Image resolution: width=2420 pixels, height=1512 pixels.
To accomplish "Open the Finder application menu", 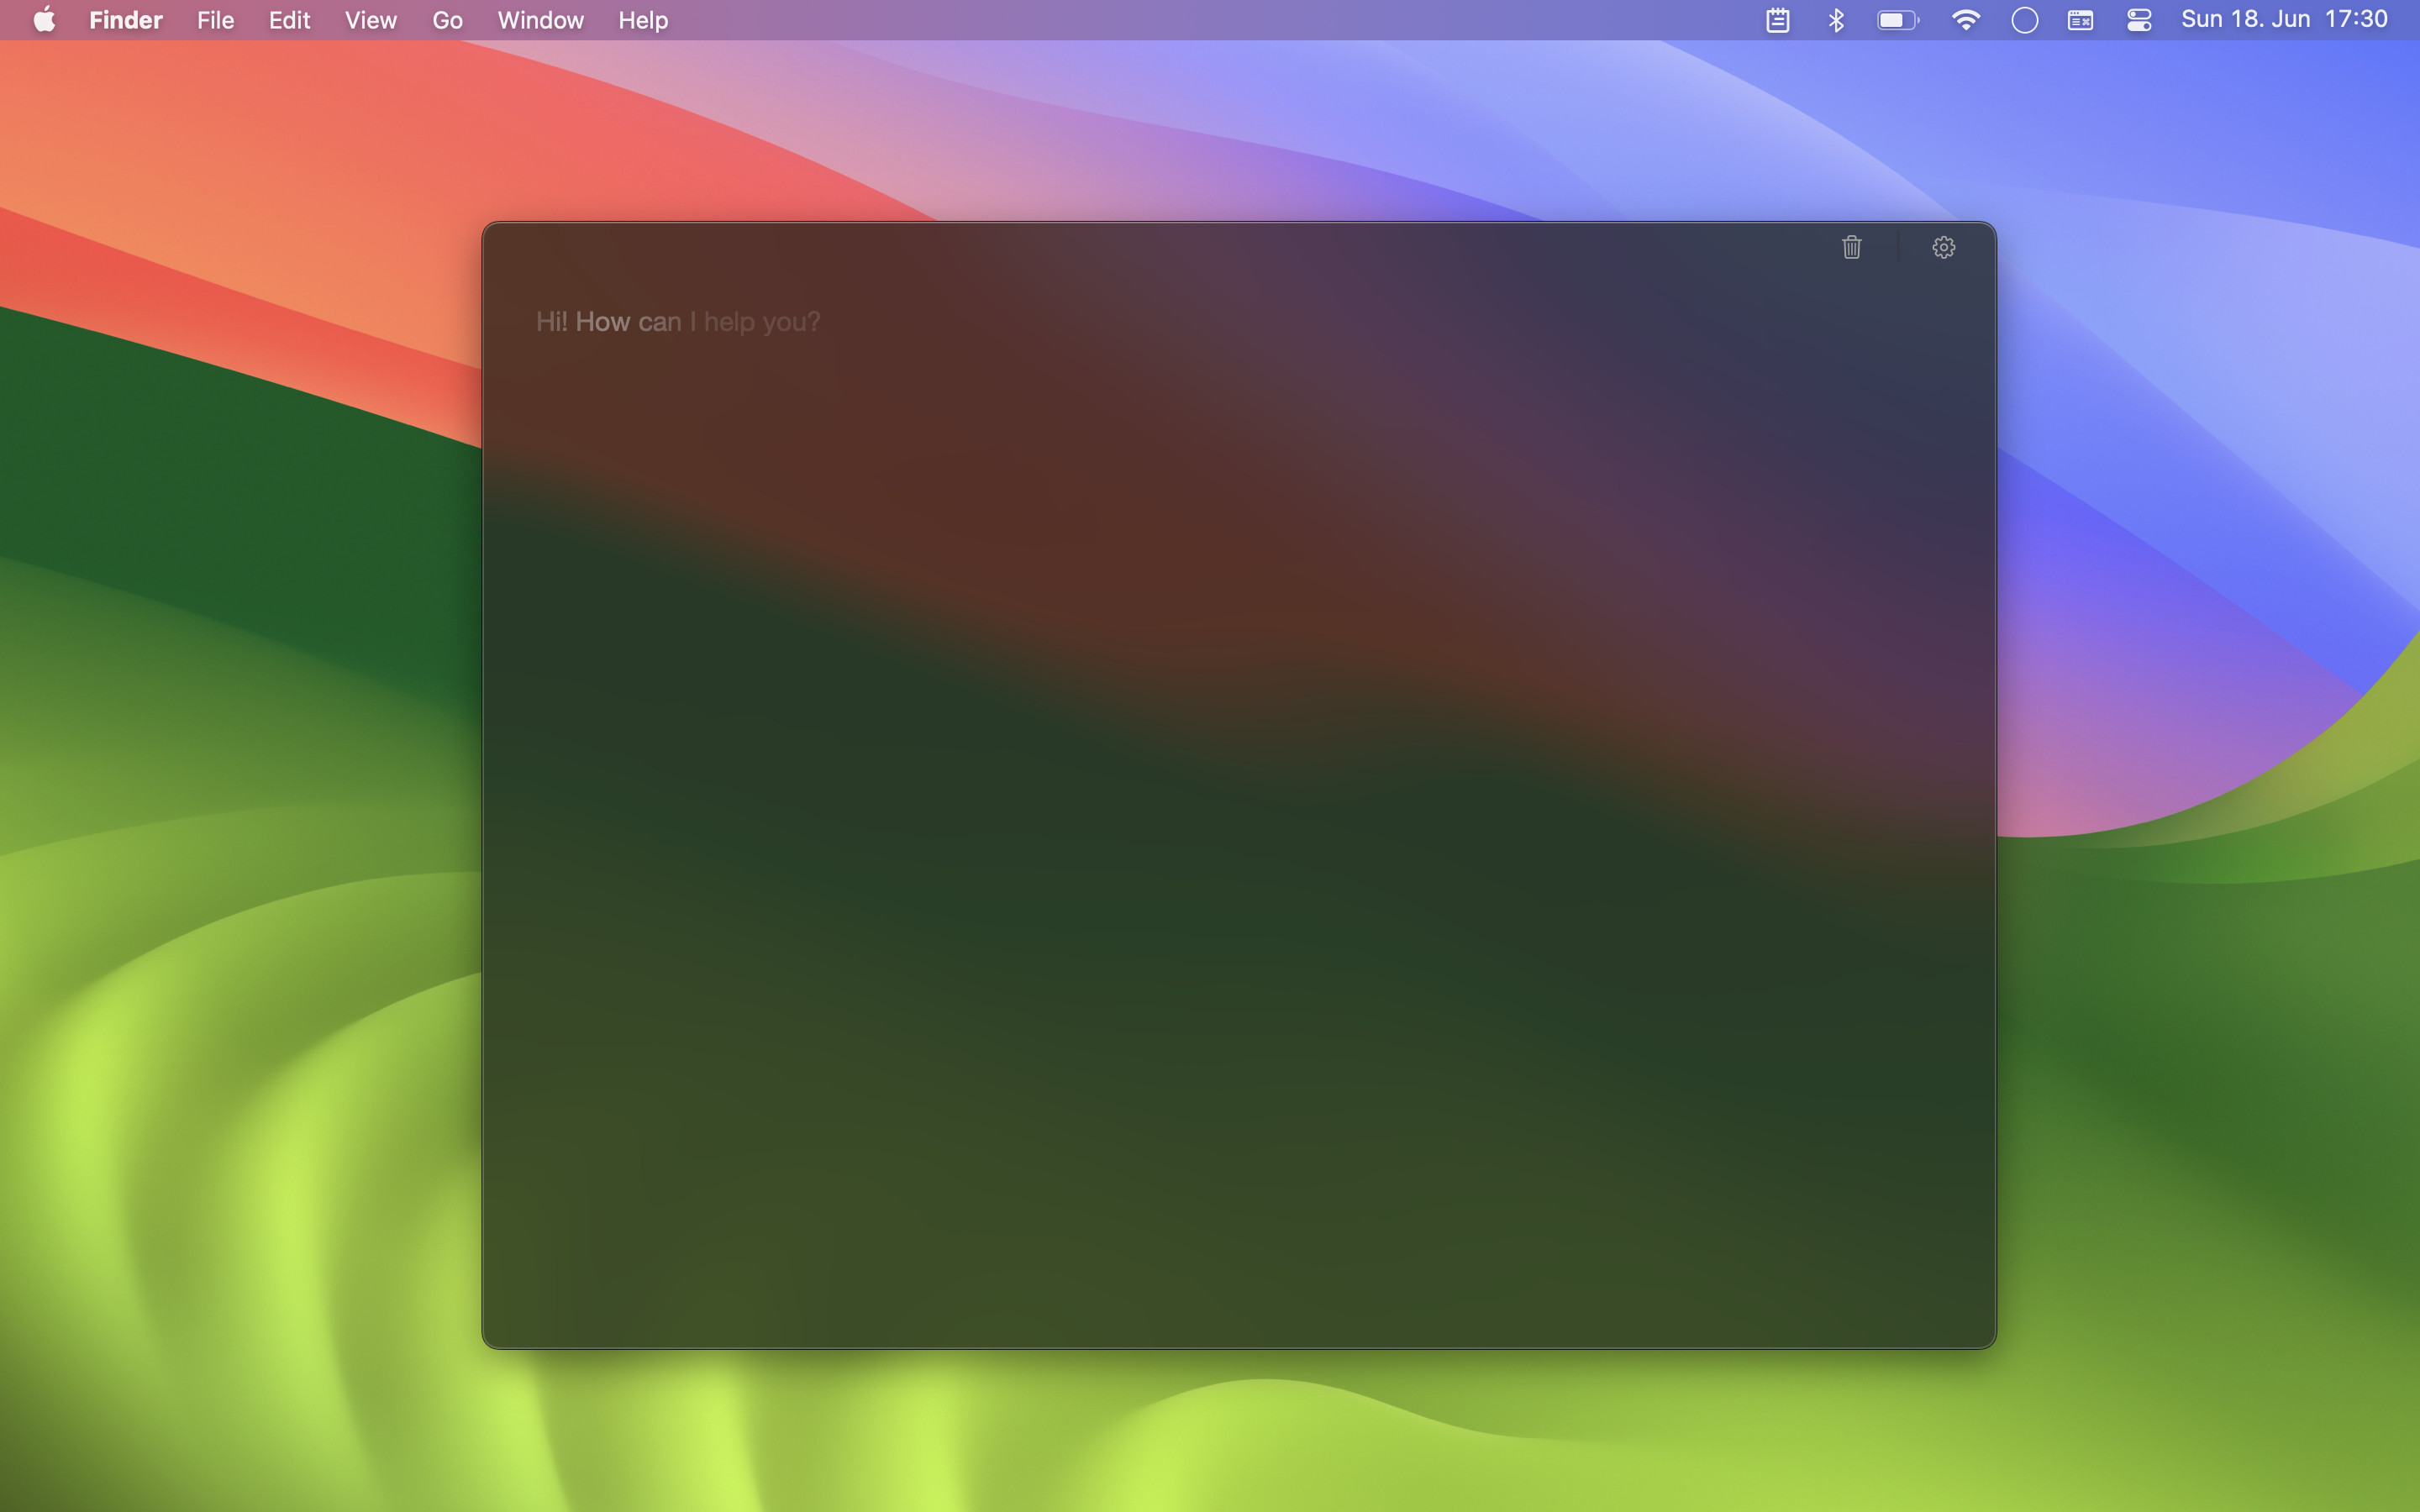I will (125, 20).
